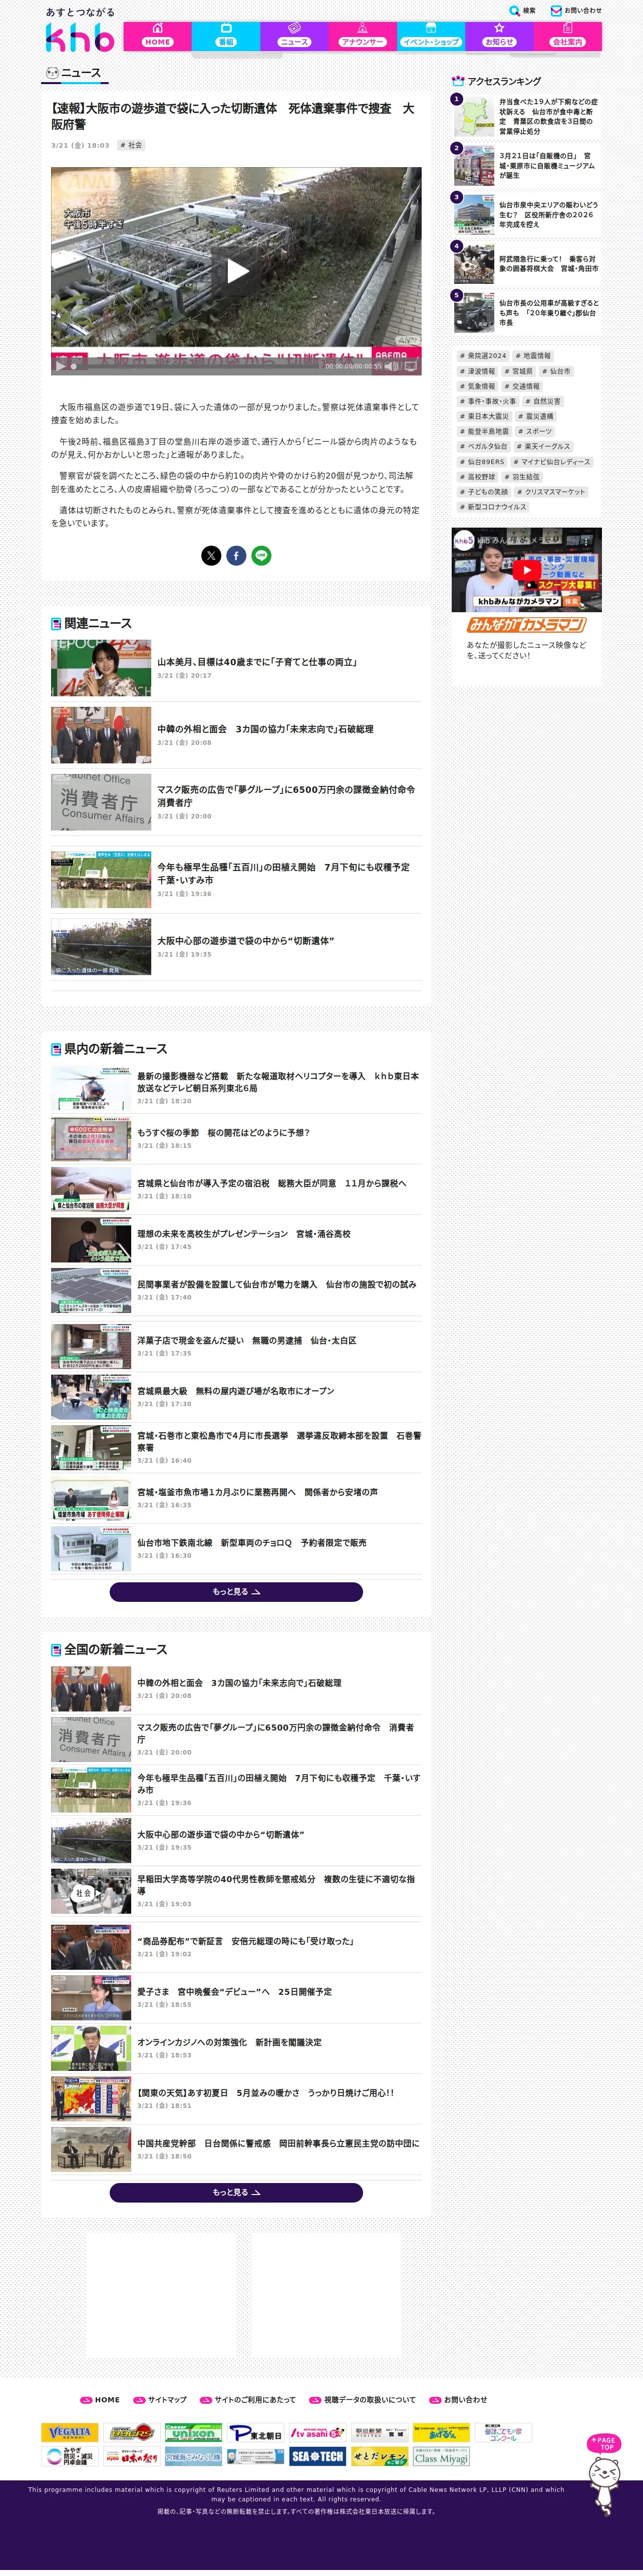Image resolution: width=643 pixels, height=2576 pixels.
Task: Click the アクセスランキング heading icon
Action: 458,81
